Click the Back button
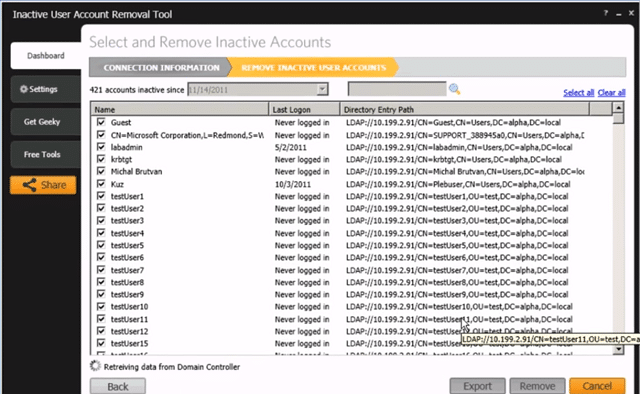This screenshot has width=640, height=394. tap(118, 386)
